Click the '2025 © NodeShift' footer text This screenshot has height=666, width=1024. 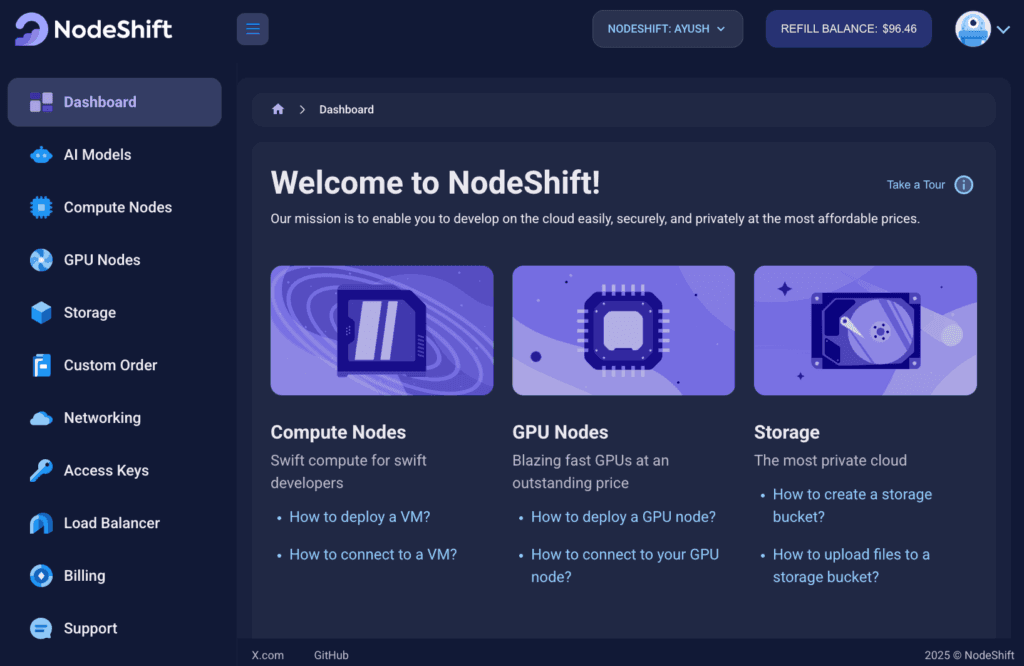969,655
